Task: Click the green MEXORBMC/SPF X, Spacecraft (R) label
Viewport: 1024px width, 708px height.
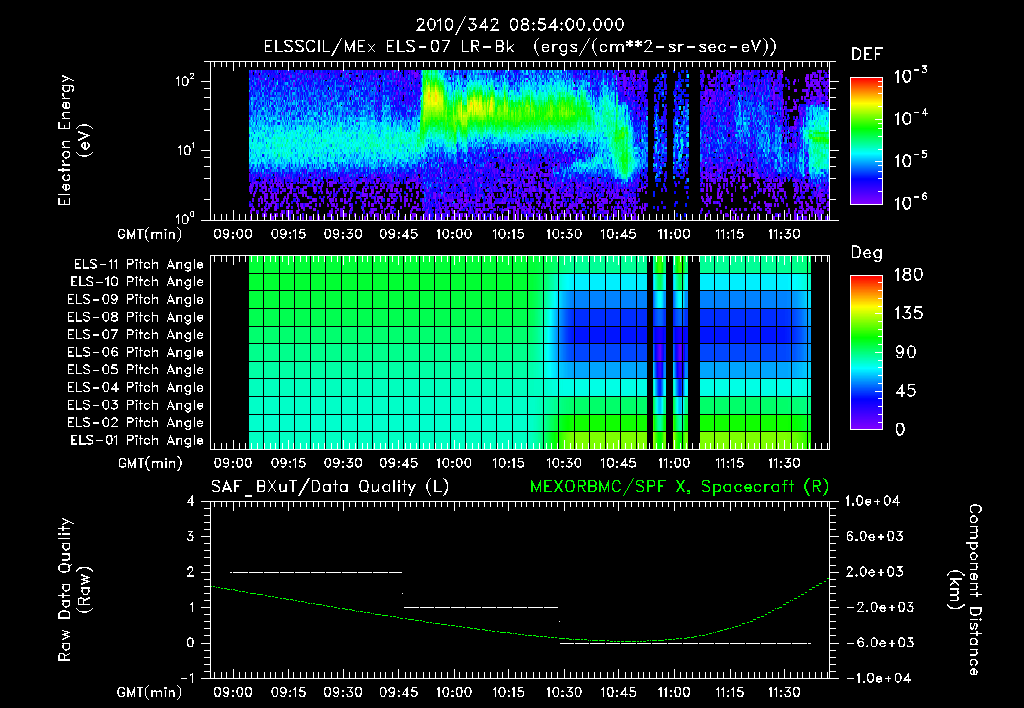Action: 679,487
